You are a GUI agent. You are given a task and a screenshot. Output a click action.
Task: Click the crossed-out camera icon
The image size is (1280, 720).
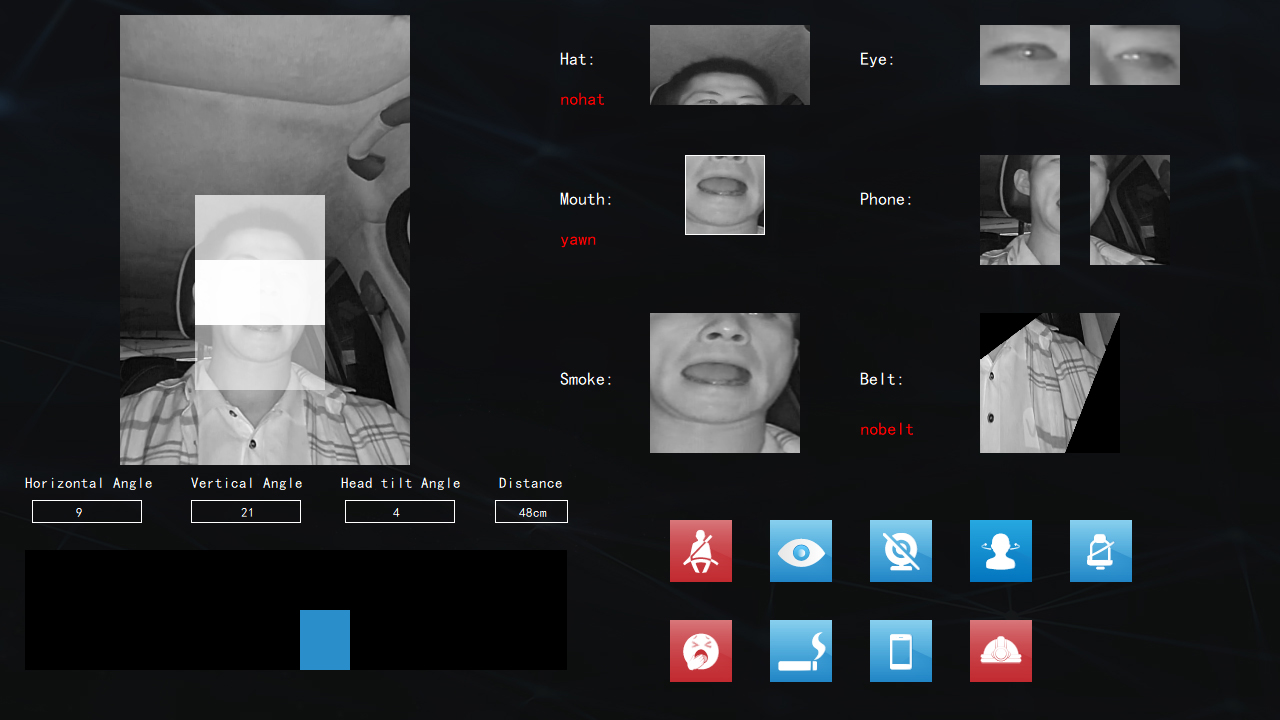click(900, 551)
